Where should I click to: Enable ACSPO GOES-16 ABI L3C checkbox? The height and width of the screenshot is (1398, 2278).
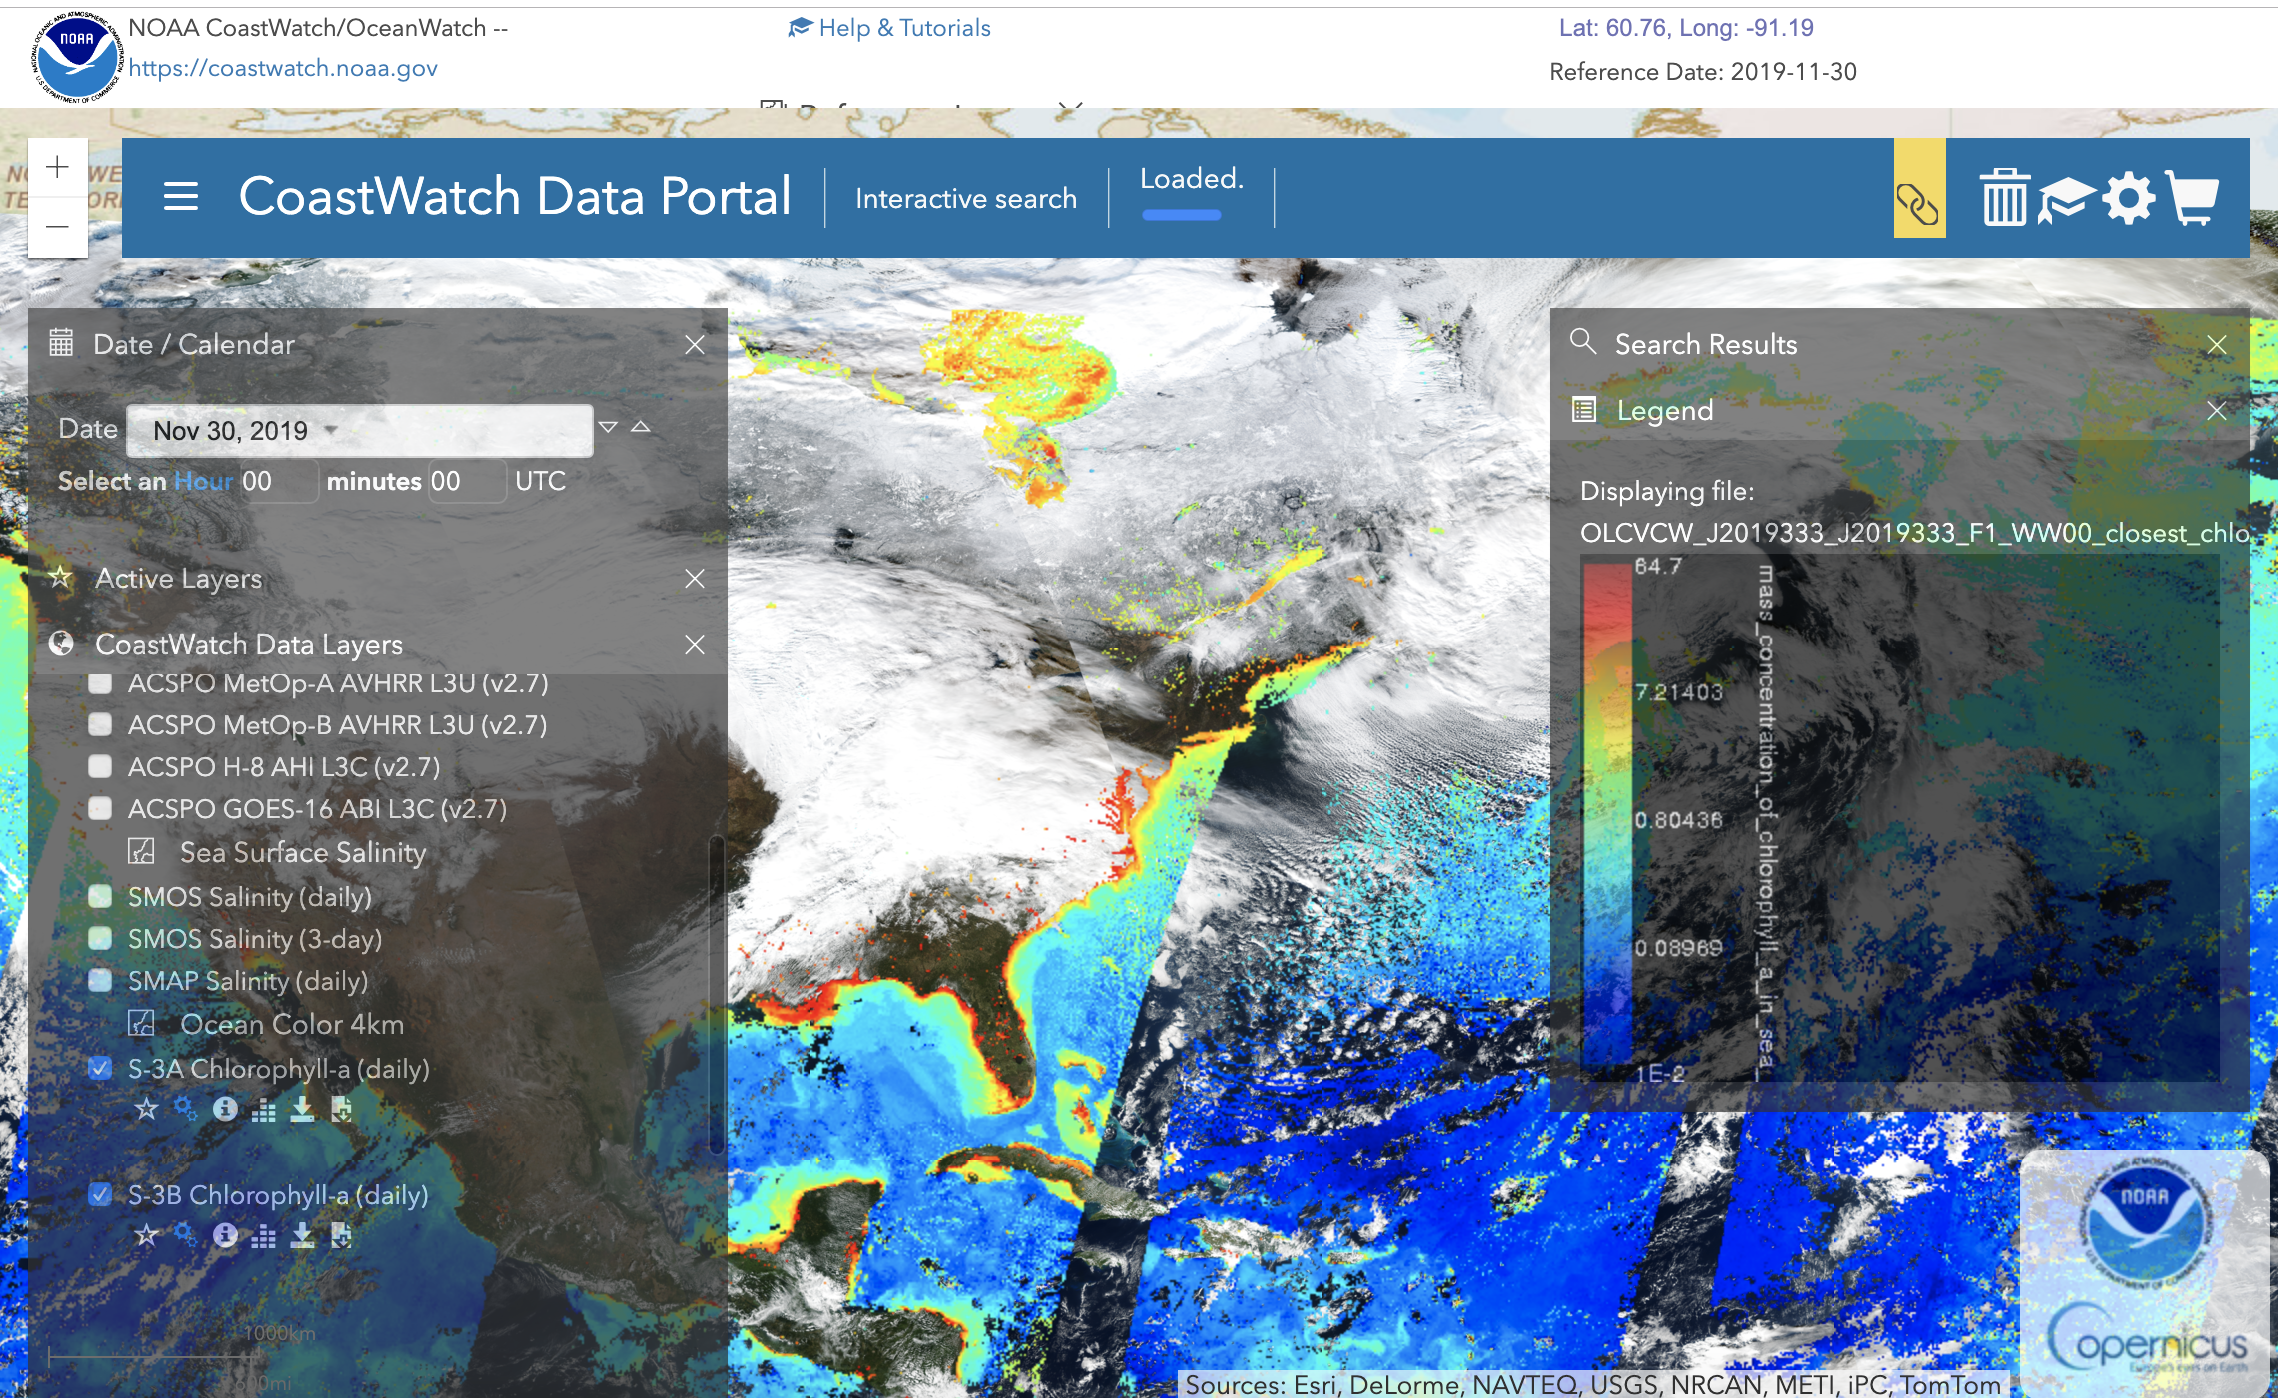point(100,808)
